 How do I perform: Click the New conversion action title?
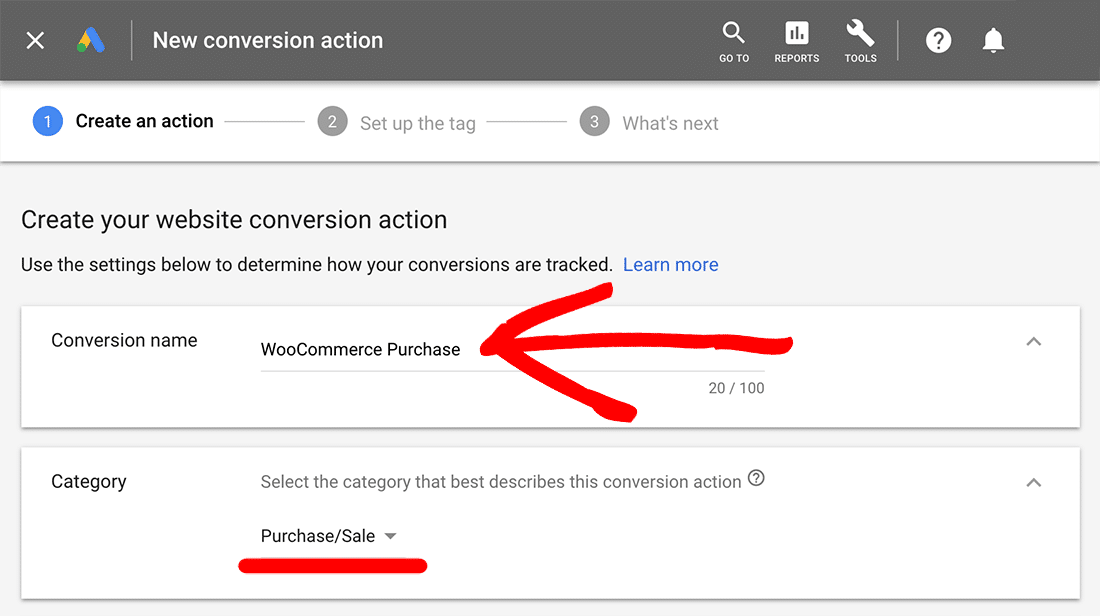tap(268, 41)
